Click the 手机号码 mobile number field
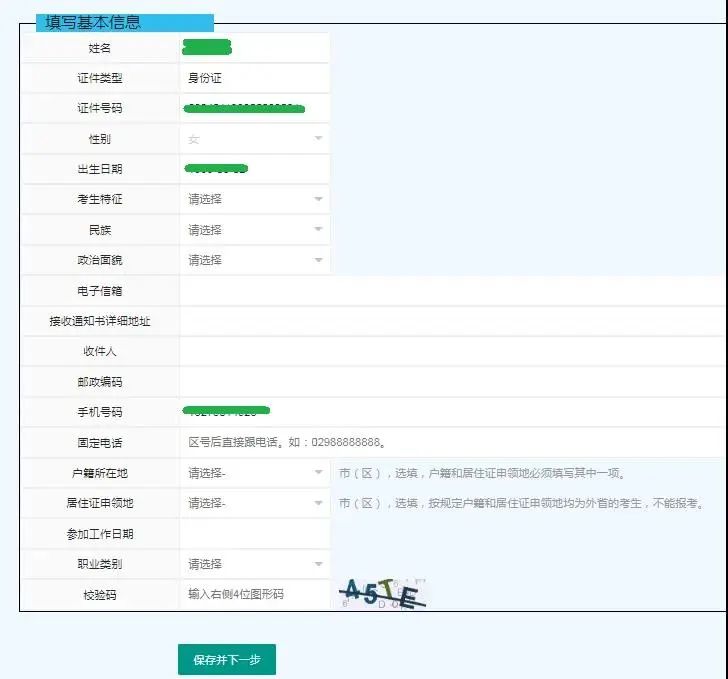The height and width of the screenshot is (679, 728). tap(452, 412)
